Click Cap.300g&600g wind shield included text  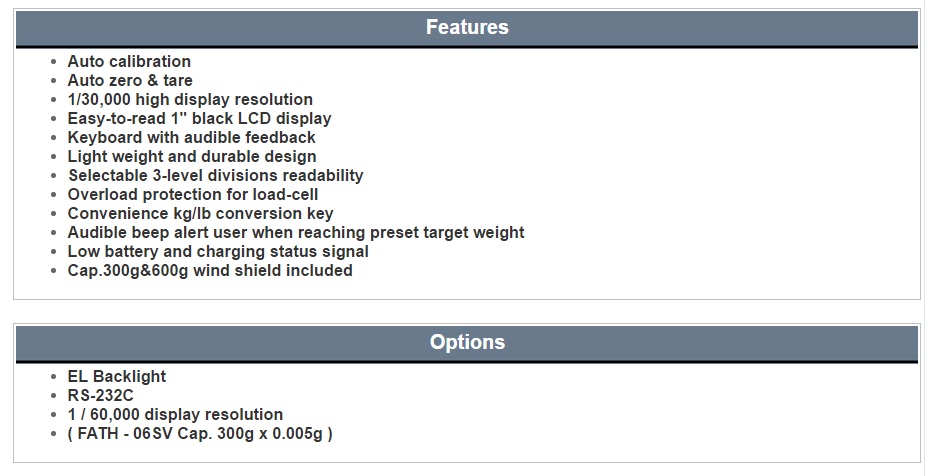pyautogui.click(x=210, y=271)
